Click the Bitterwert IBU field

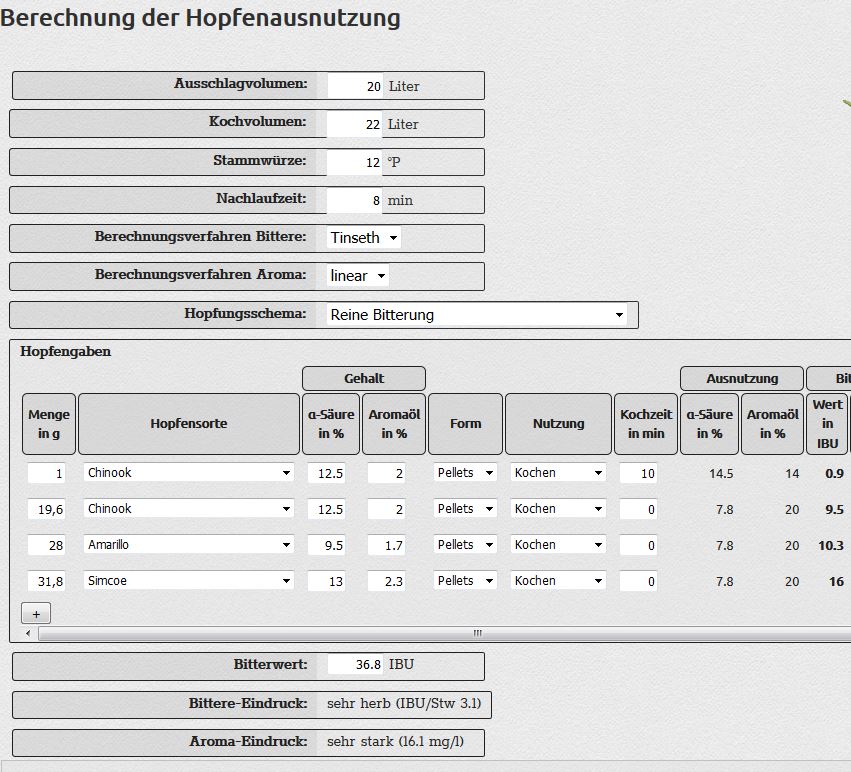click(x=355, y=665)
